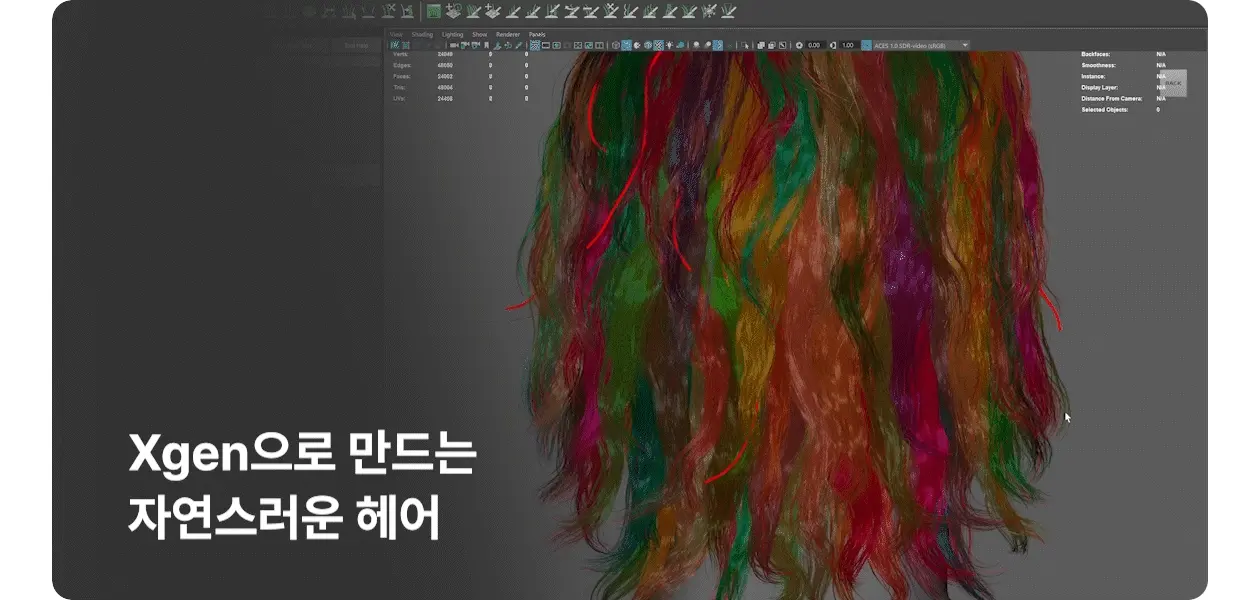Open the Show menu in the viewport

pyautogui.click(x=480, y=34)
